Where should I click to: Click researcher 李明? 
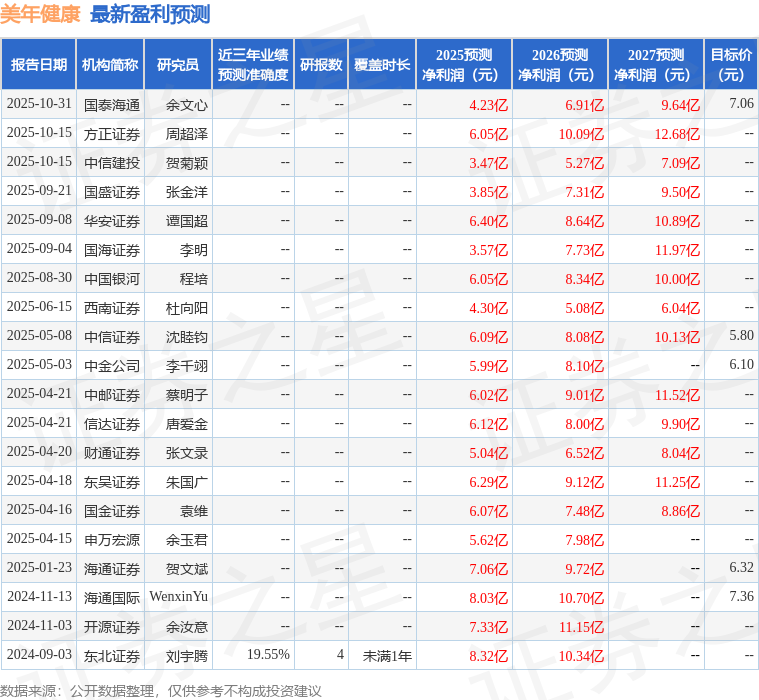(x=194, y=250)
